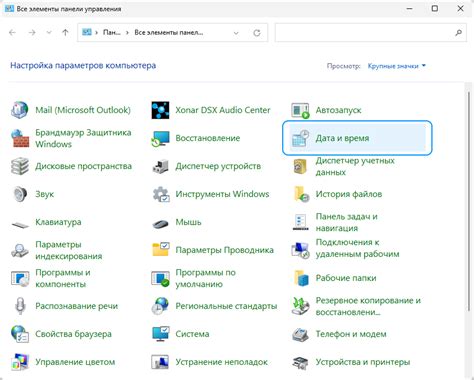Click the Back navigation arrow

pos(12,33)
